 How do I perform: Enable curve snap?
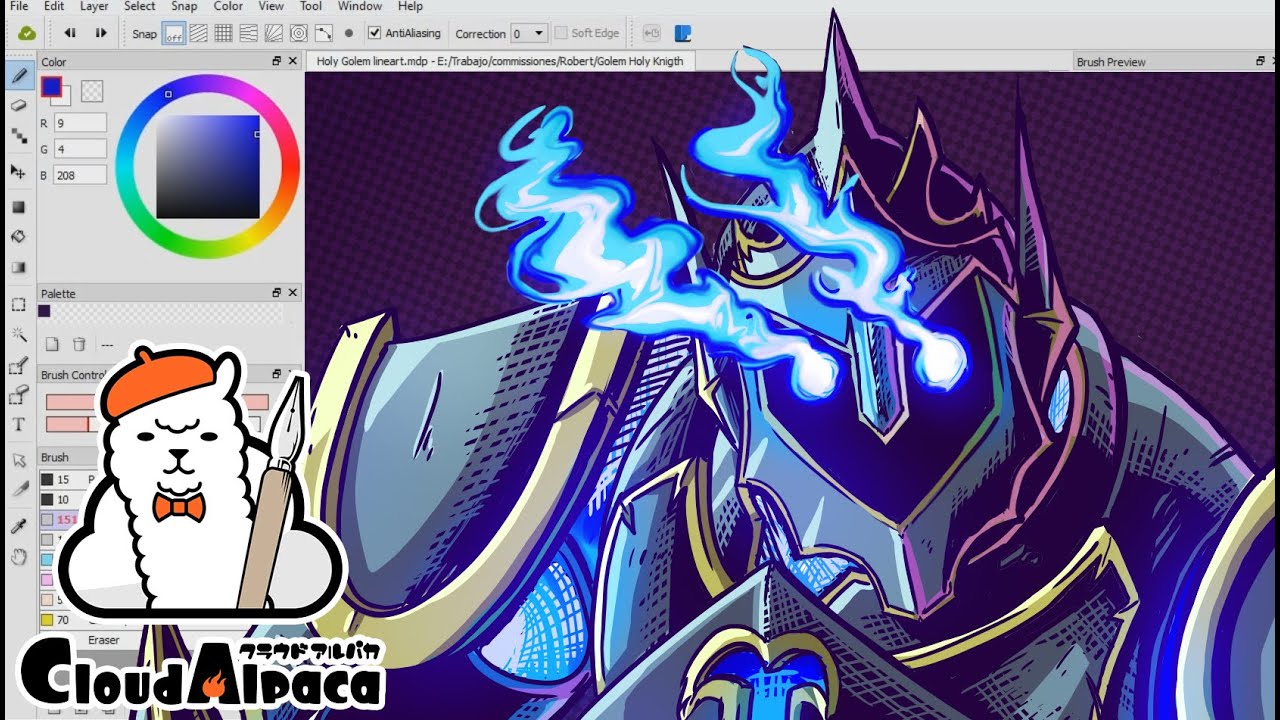click(x=323, y=33)
